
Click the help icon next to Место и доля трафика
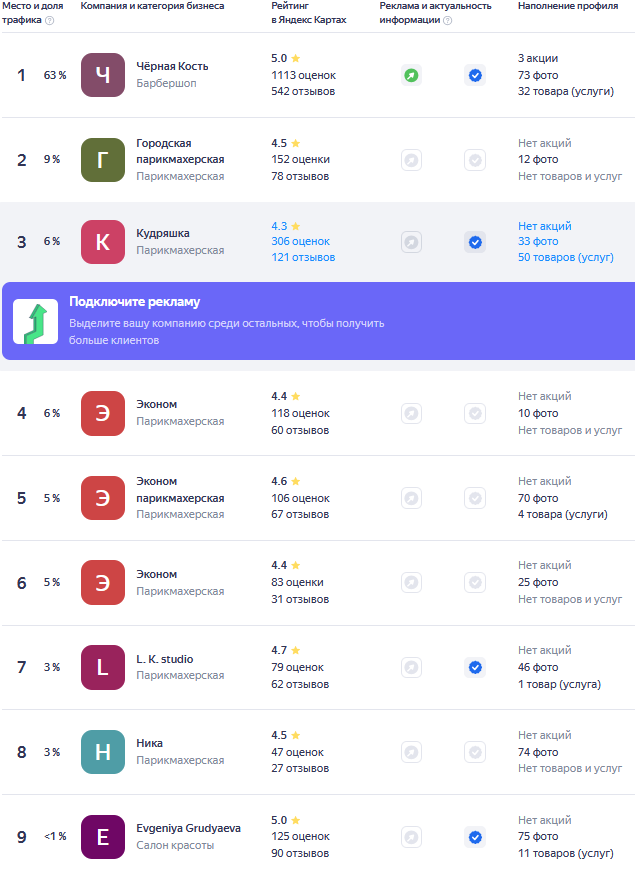point(49,21)
